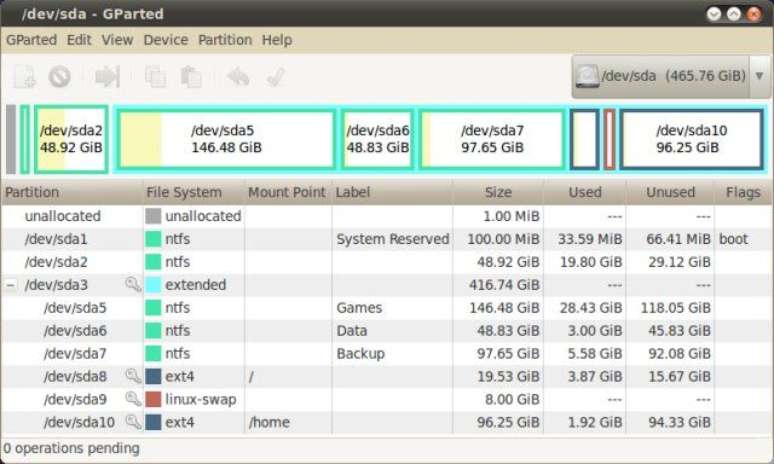Select the /dev/sda2 row in partition list
774x464 pixels.
(387, 262)
